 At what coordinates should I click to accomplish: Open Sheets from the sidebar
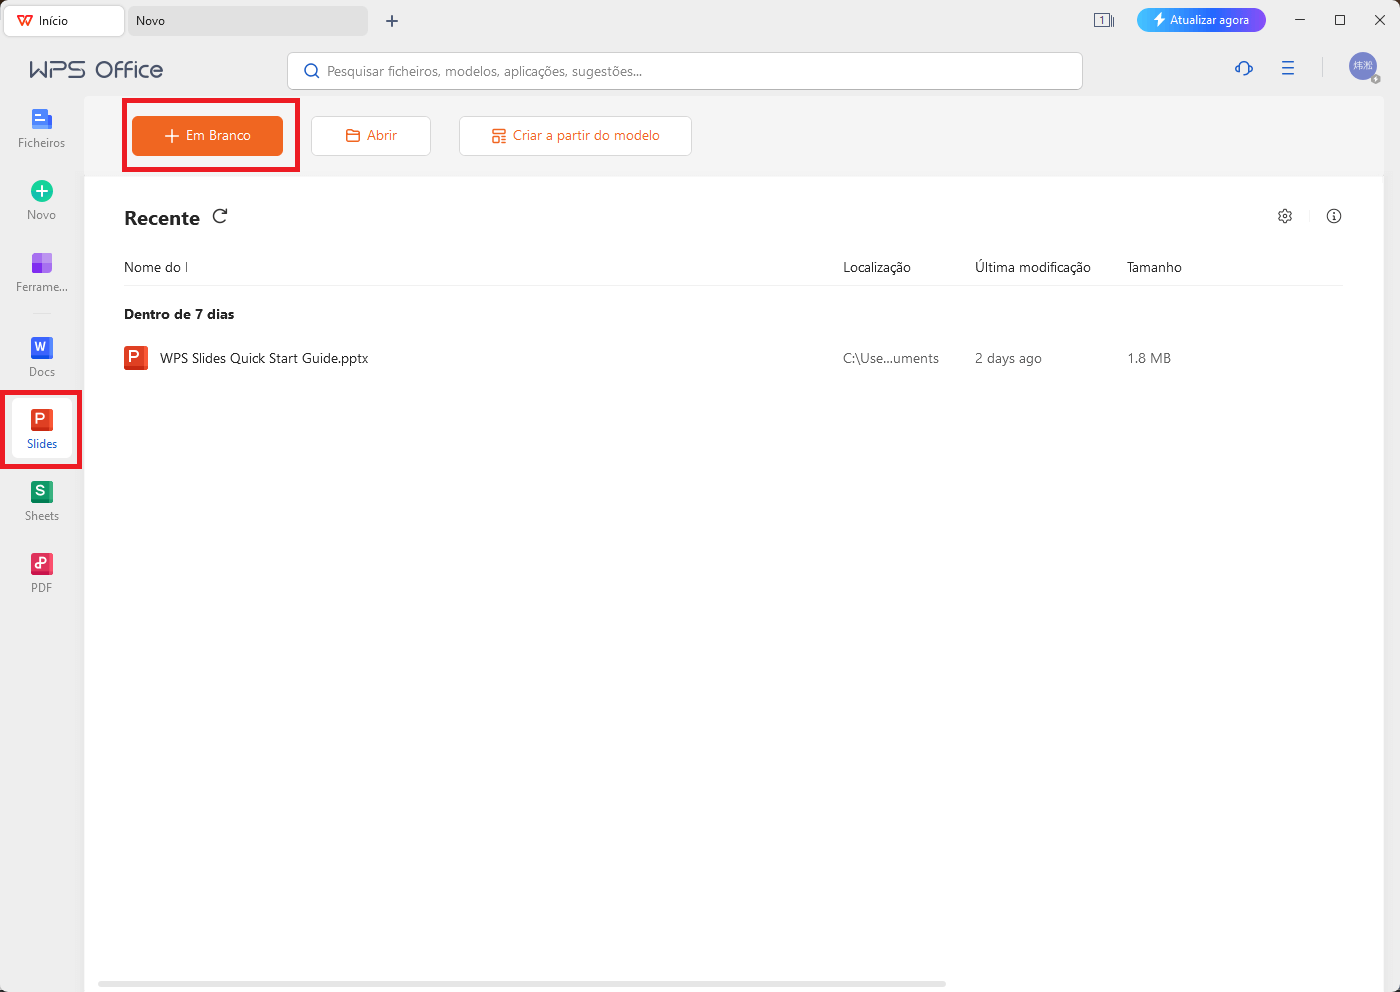click(x=42, y=501)
